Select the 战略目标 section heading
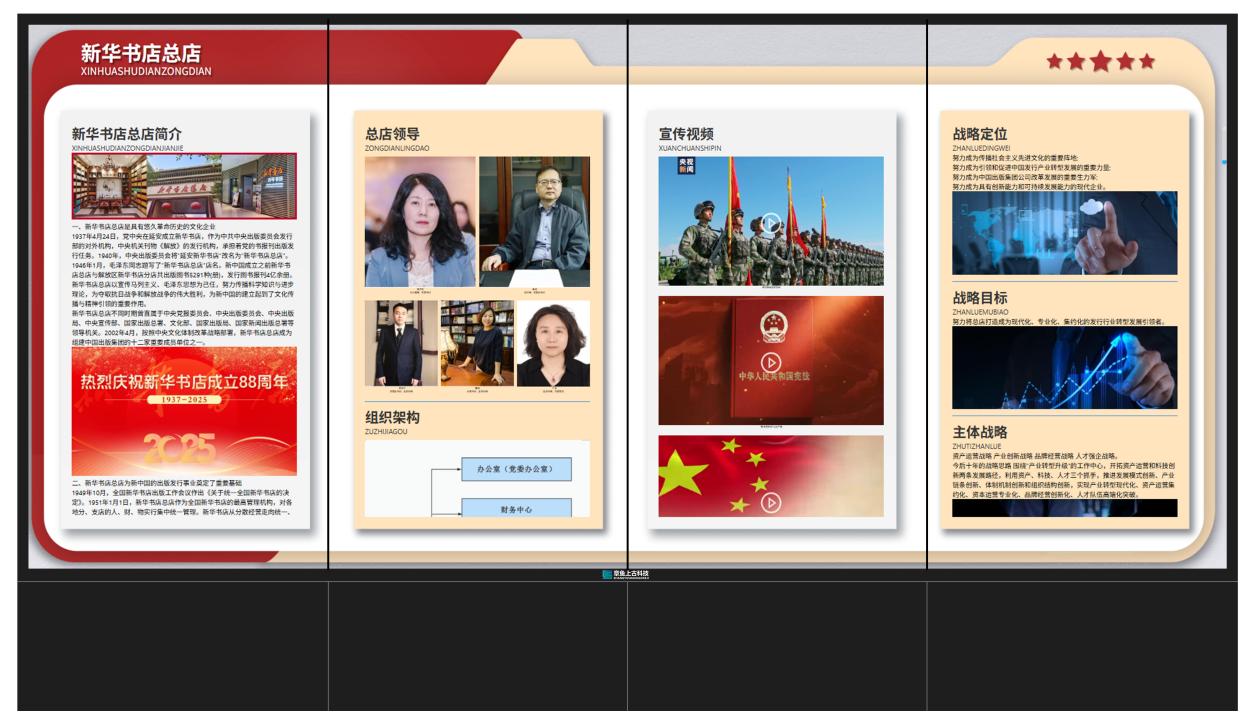The image size is (1248, 724). (x=980, y=297)
